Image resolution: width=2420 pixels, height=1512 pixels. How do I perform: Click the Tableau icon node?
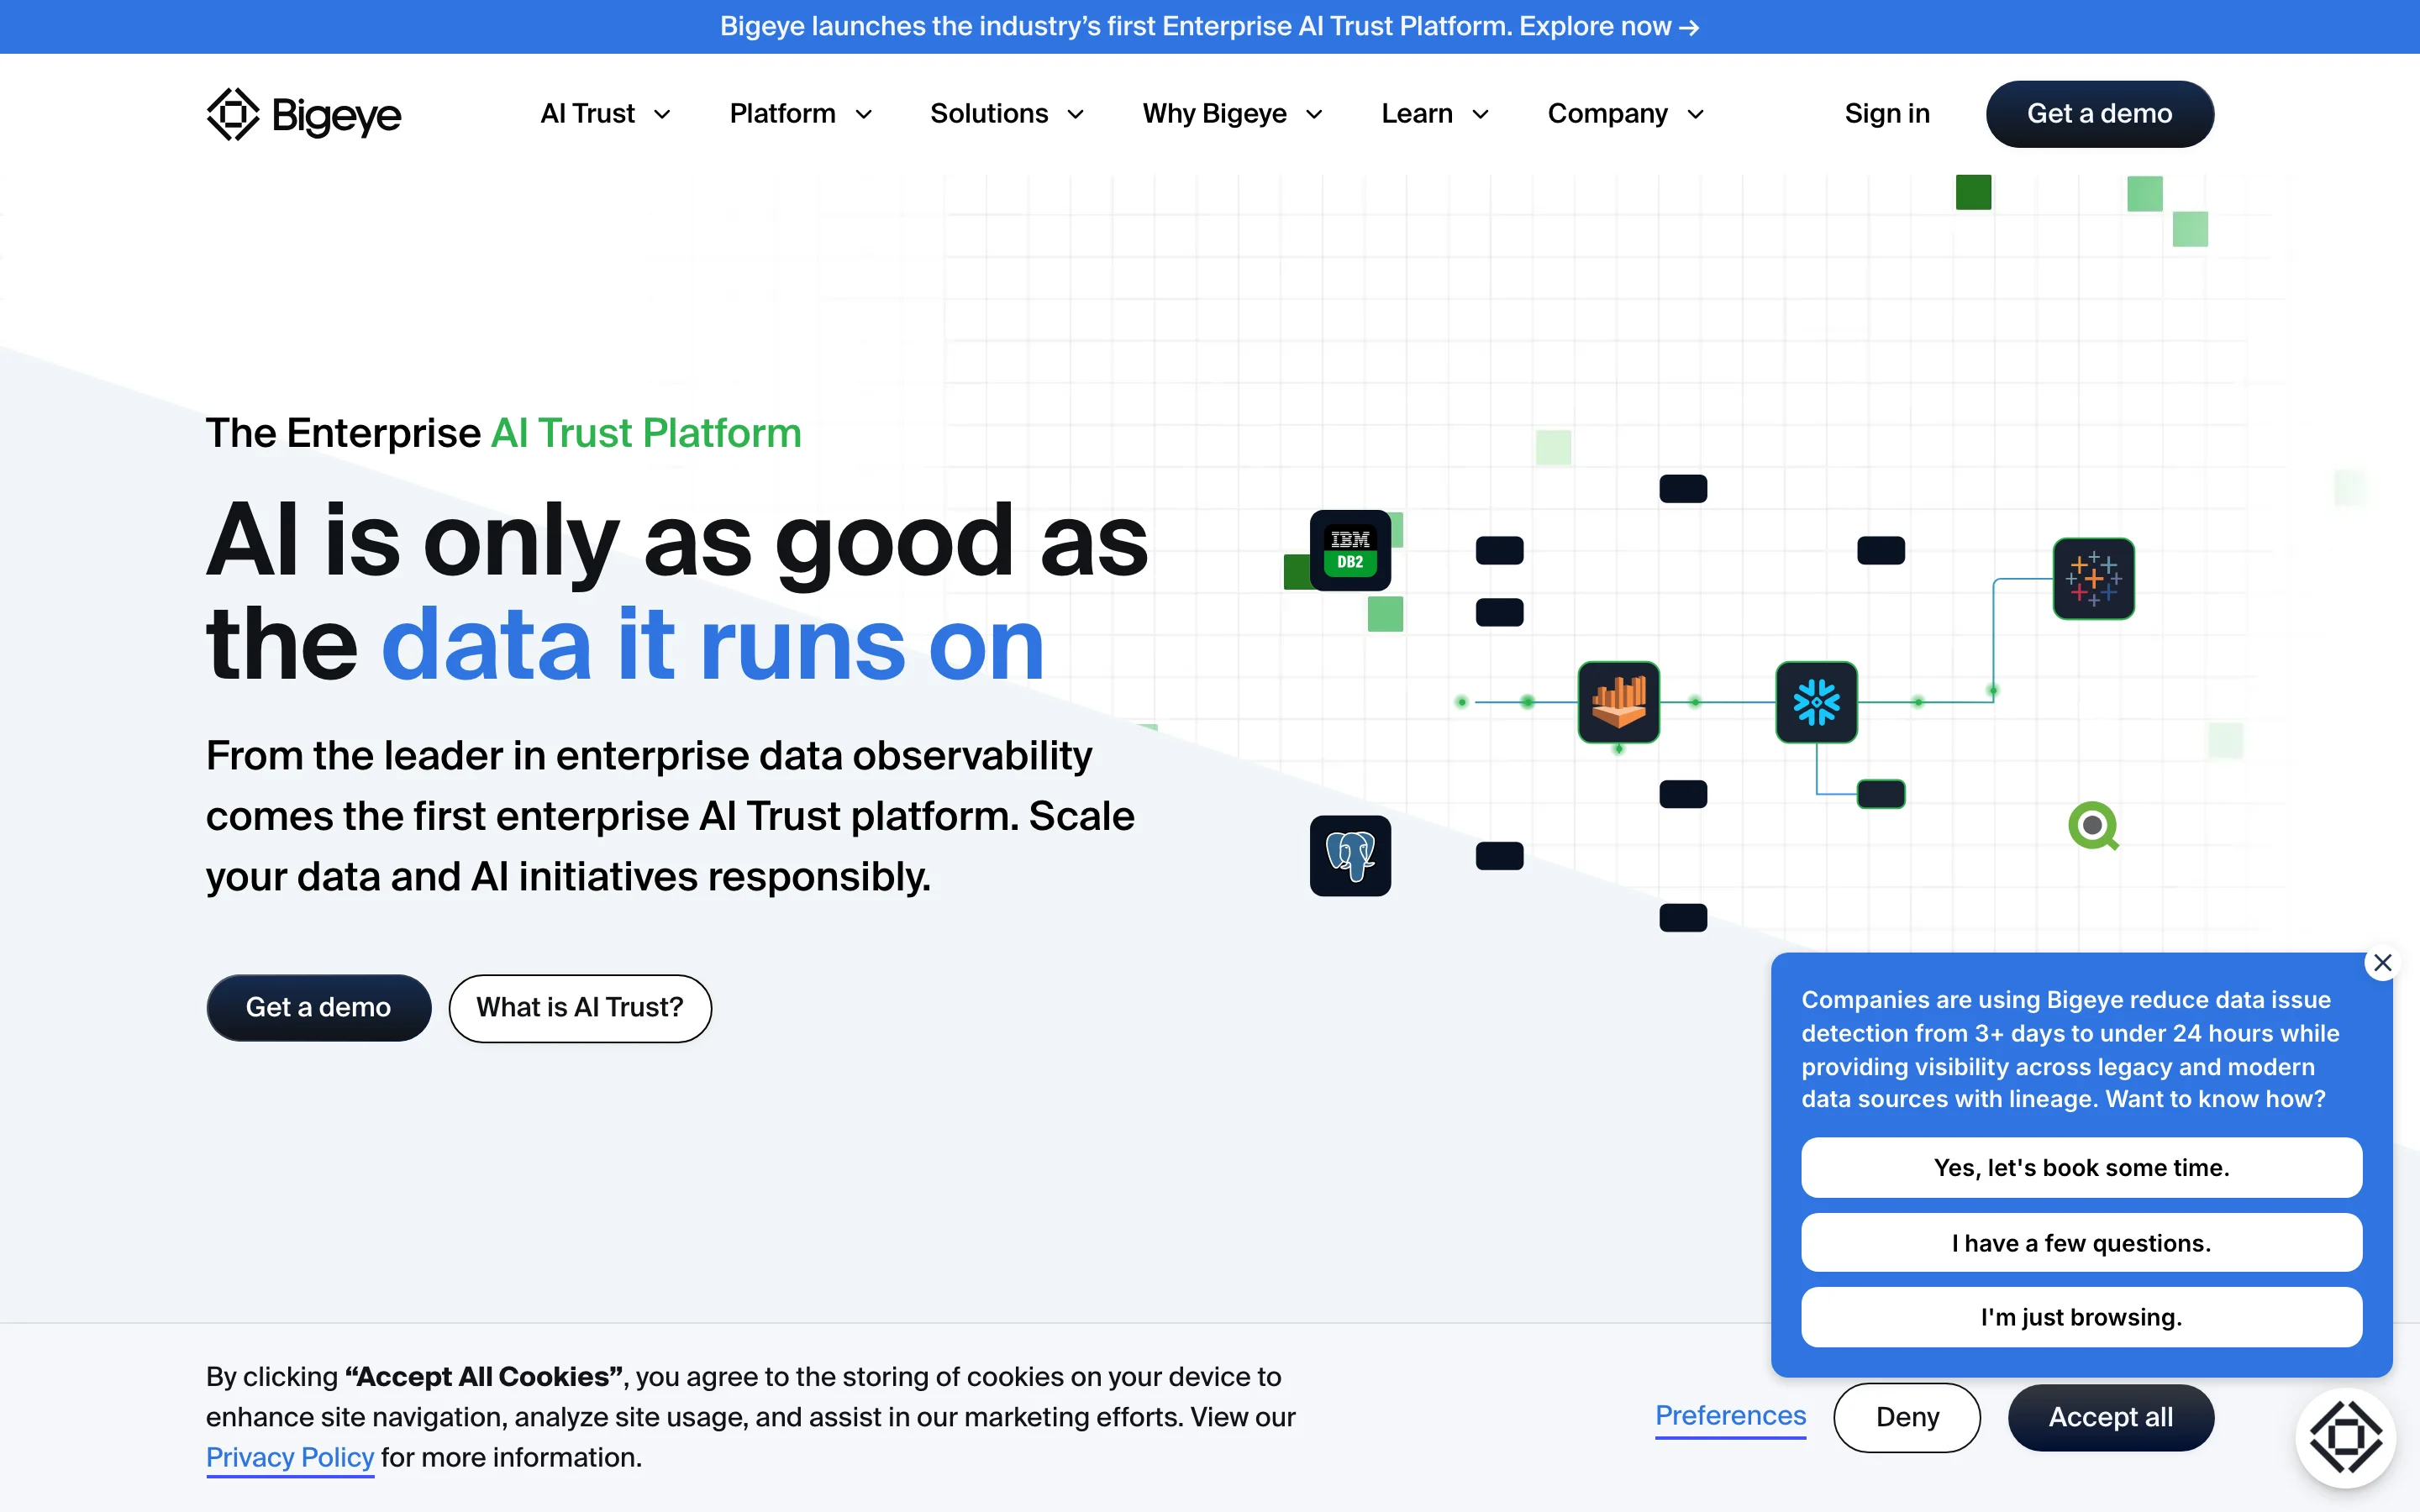2093,579
